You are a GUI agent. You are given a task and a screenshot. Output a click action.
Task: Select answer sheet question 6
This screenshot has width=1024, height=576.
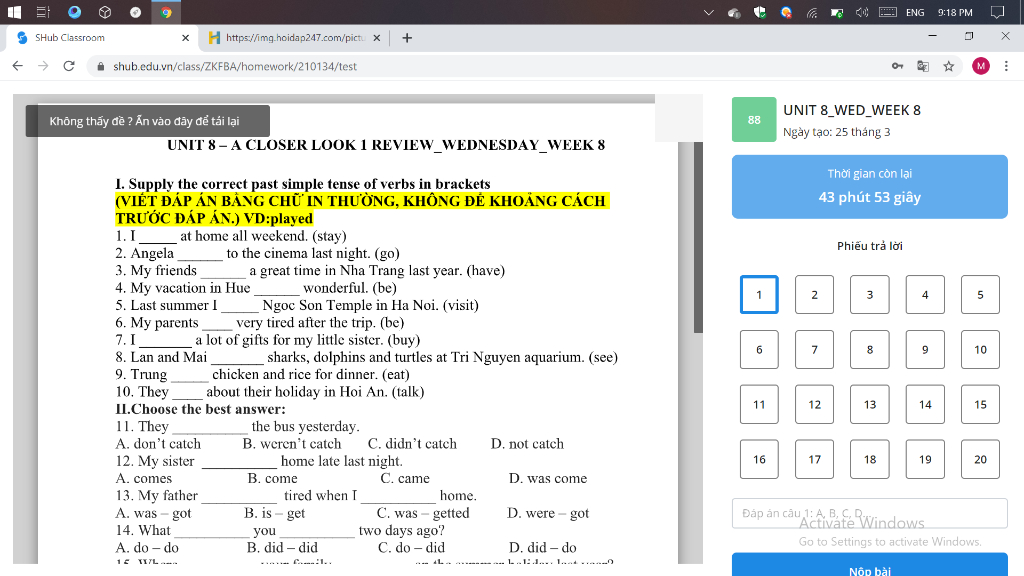tap(759, 349)
